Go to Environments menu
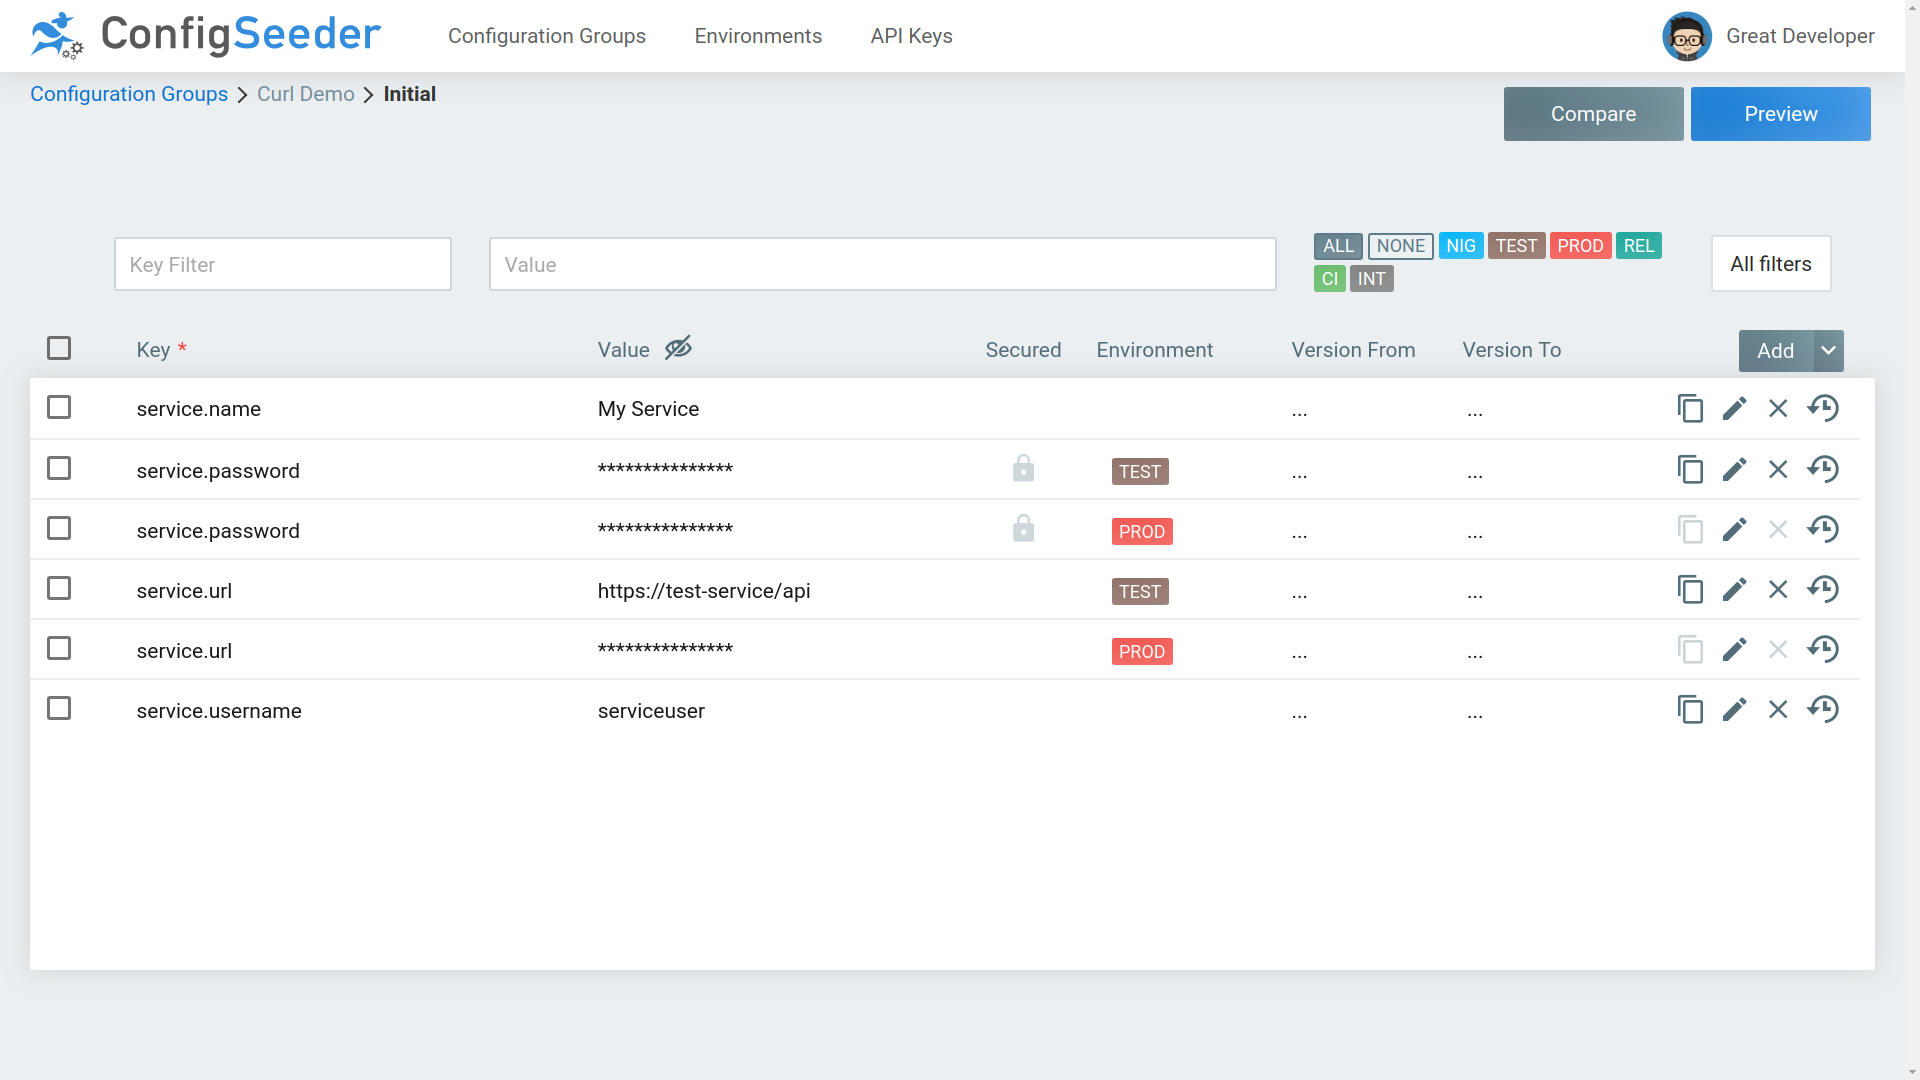1920x1080 pixels. click(x=758, y=36)
